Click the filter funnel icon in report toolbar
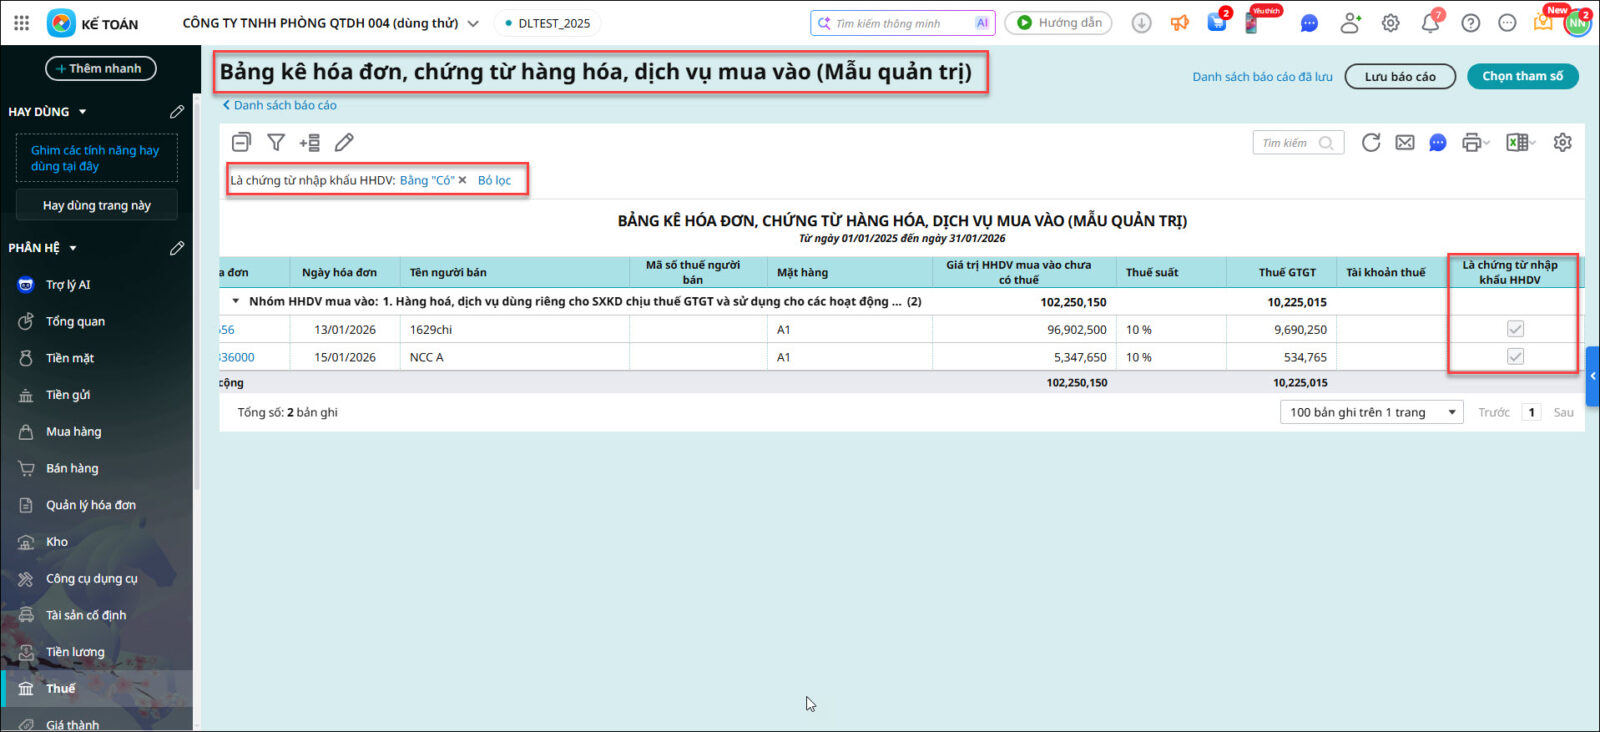1600x732 pixels. point(276,143)
